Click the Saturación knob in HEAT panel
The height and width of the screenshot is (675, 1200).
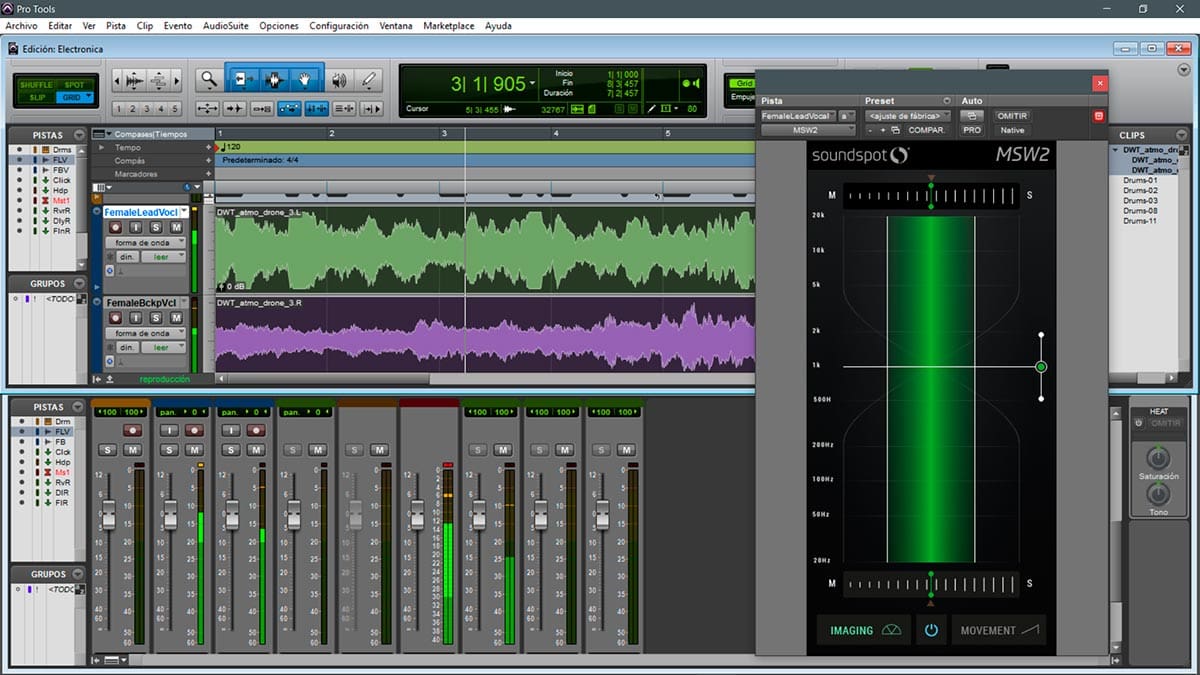coord(1158,458)
